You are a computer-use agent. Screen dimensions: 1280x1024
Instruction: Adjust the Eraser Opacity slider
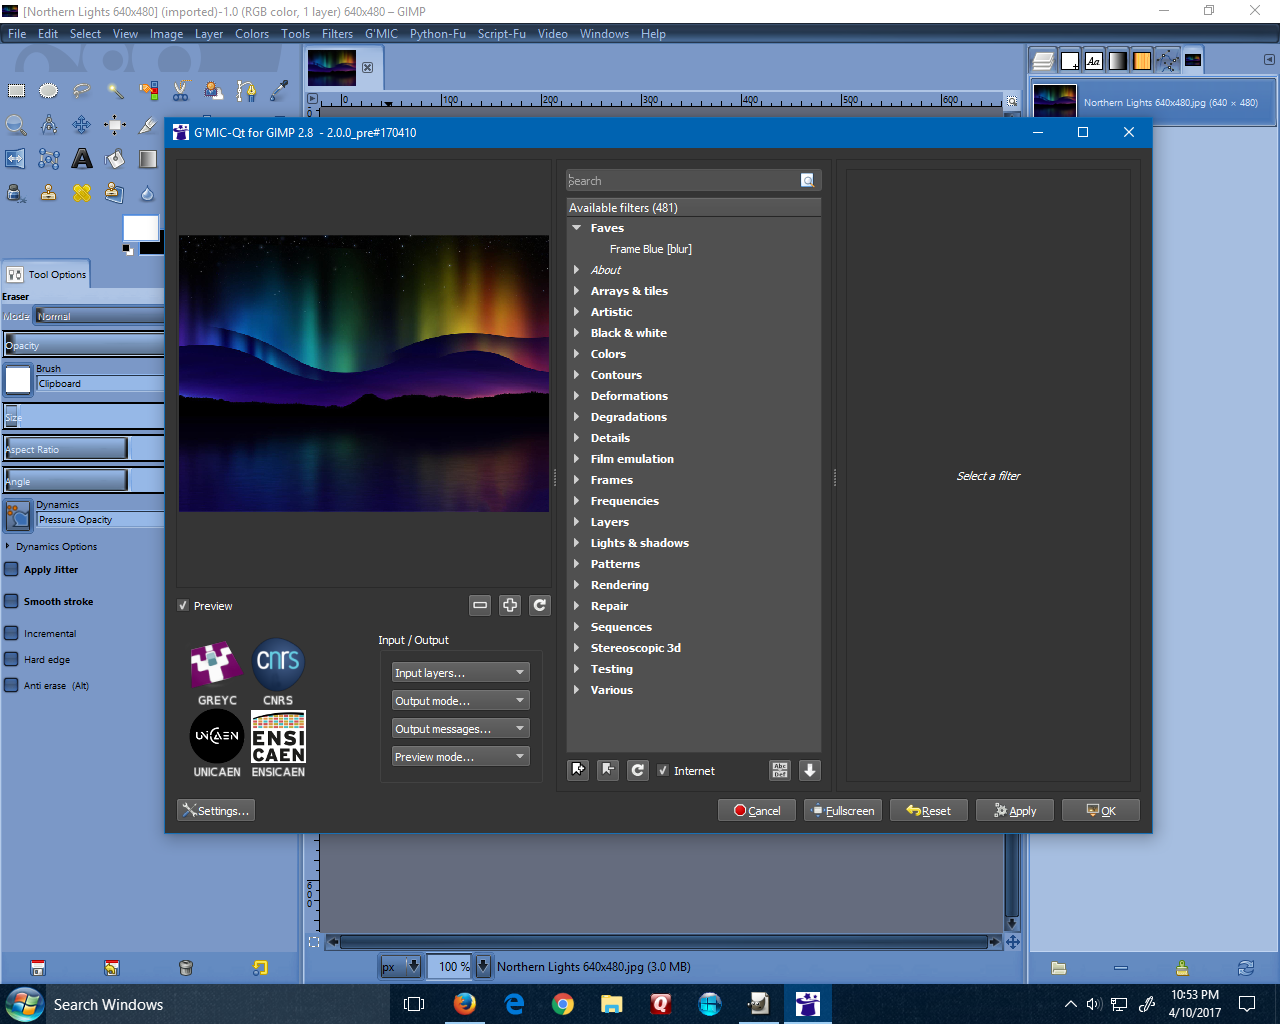(x=84, y=346)
